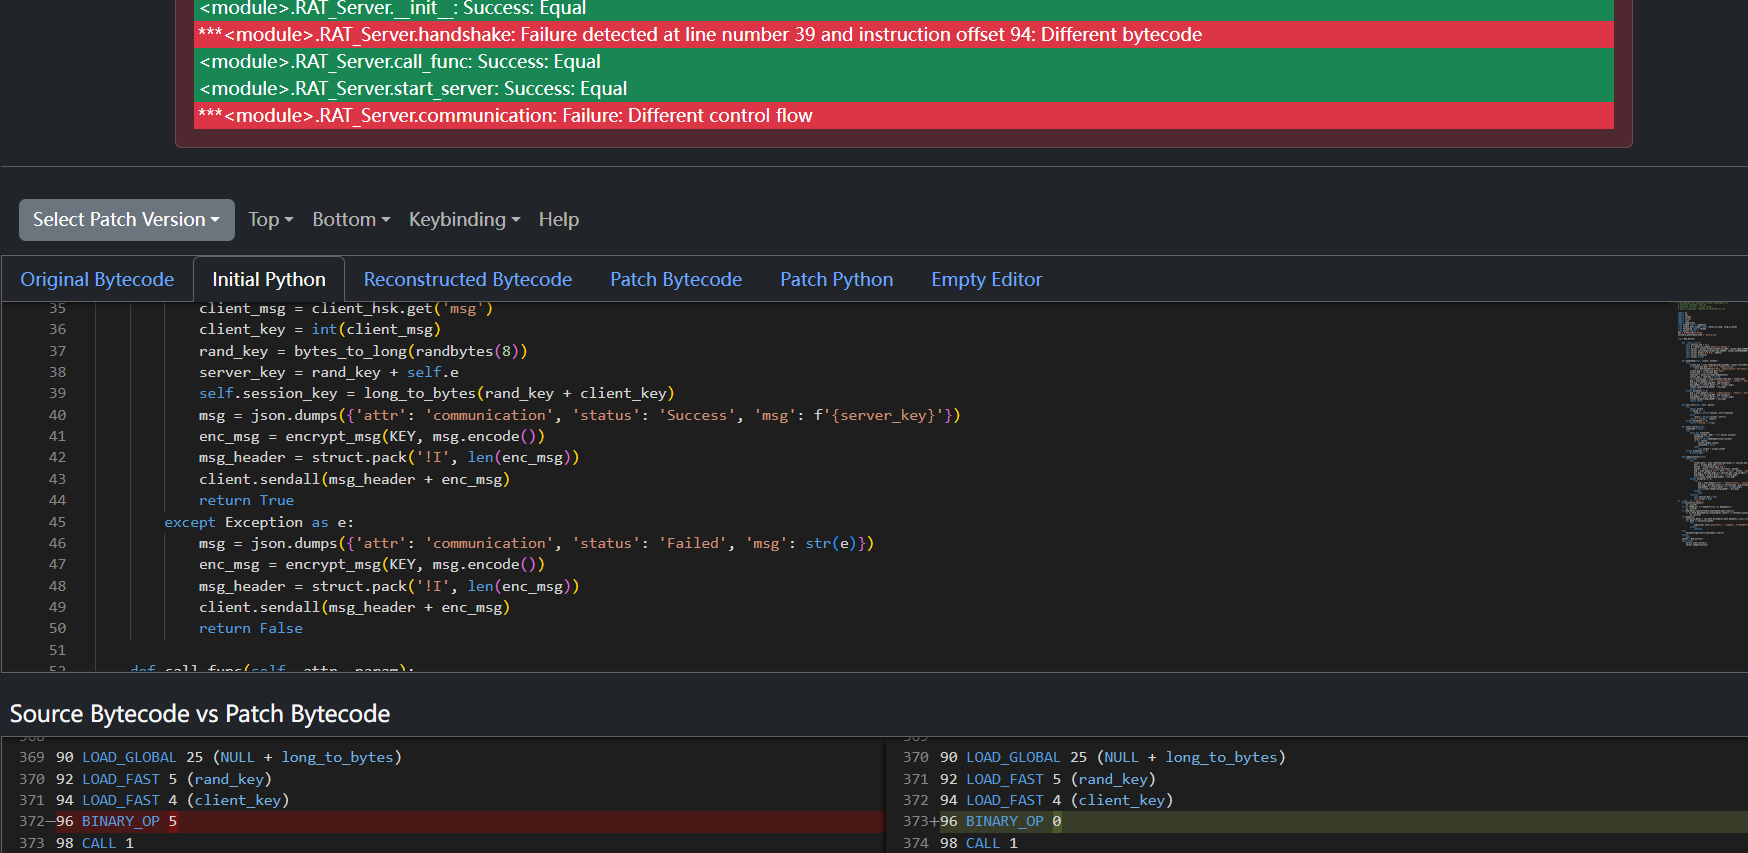Click the RAT_Server.communication failure result row
Image resolution: width=1748 pixels, height=853 pixels.
point(903,116)
